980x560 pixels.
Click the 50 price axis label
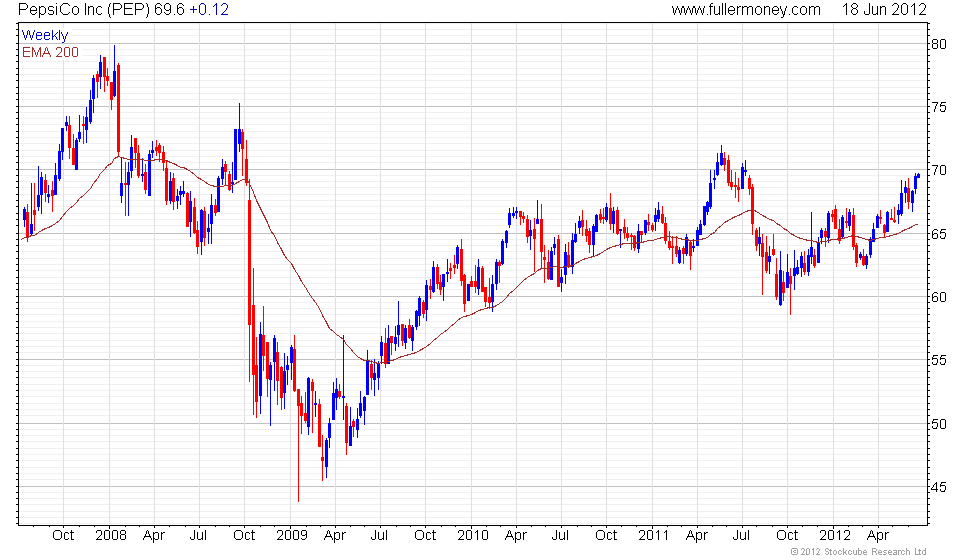tap(939, 424)
